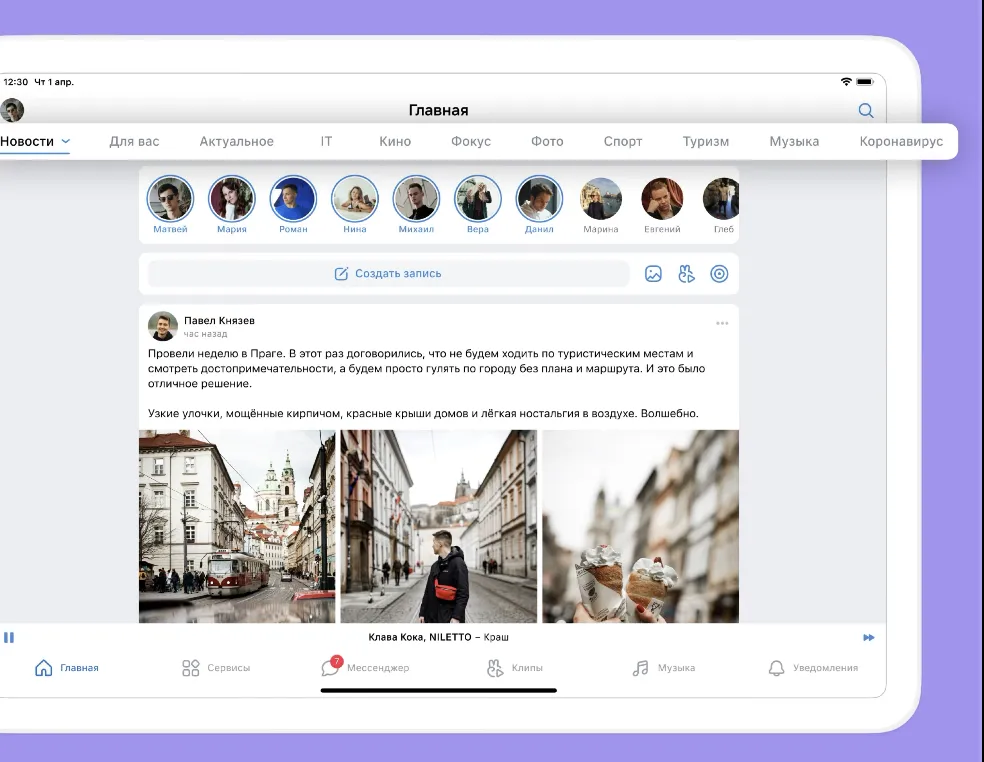Open the tram street photo
Viewport: 984px width, 762px height.
pos(237,526)
